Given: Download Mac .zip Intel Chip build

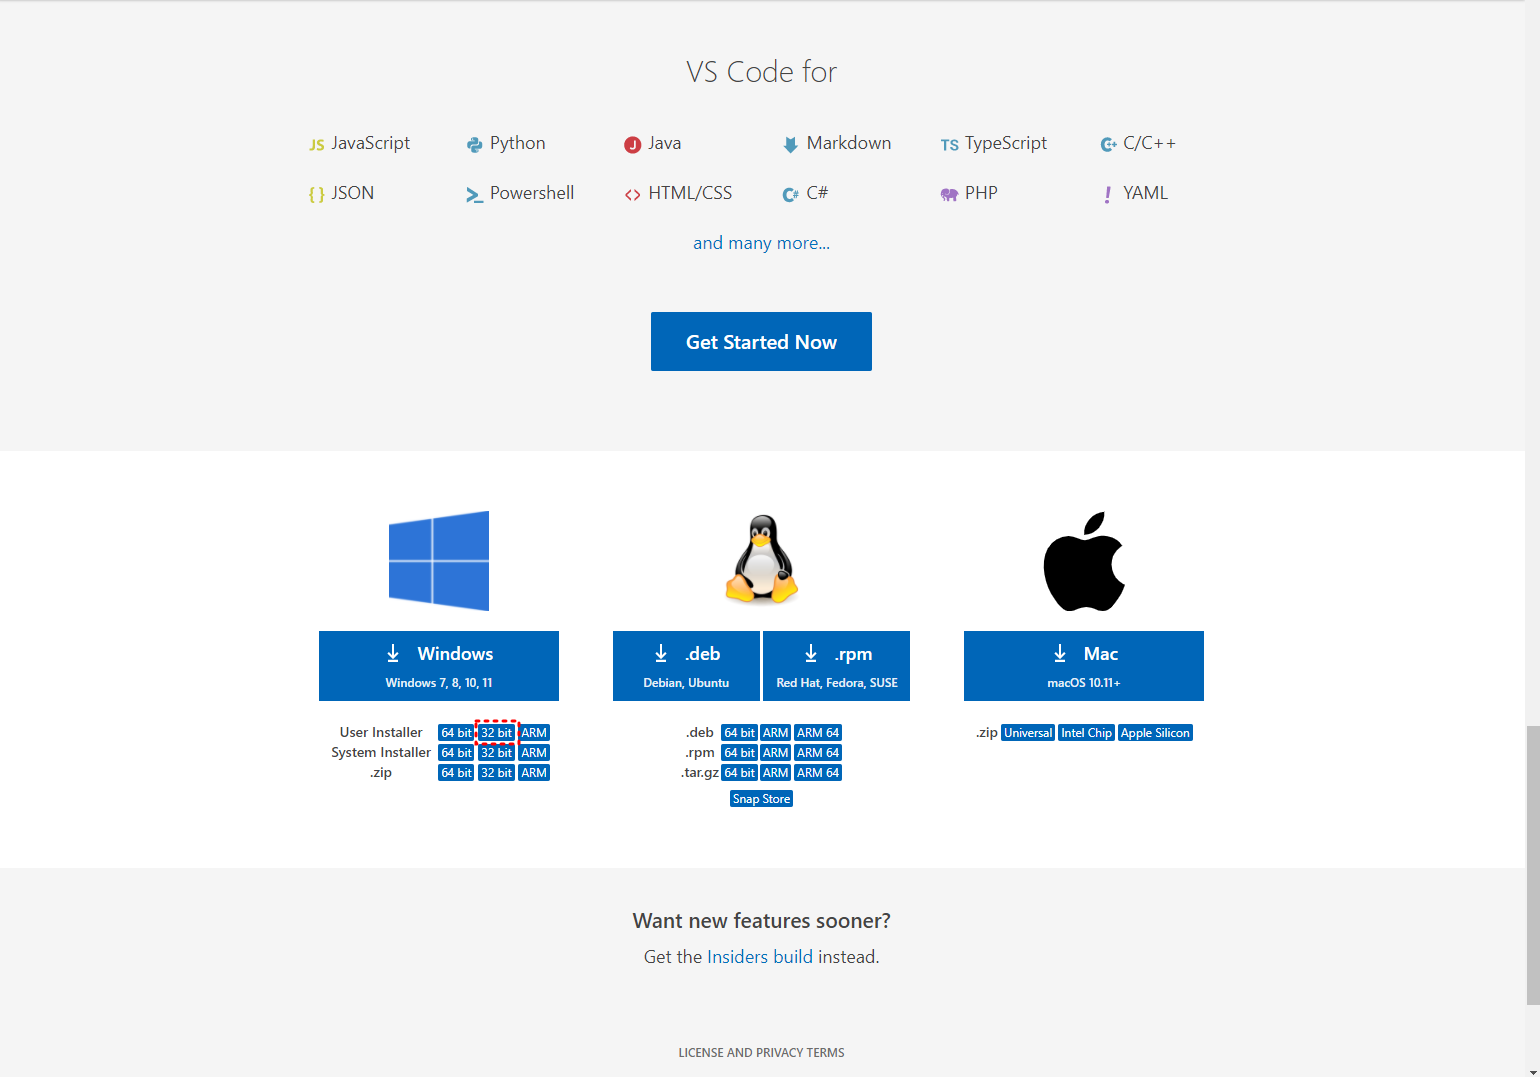Looking at the screenshot, I should [1086, 733].
